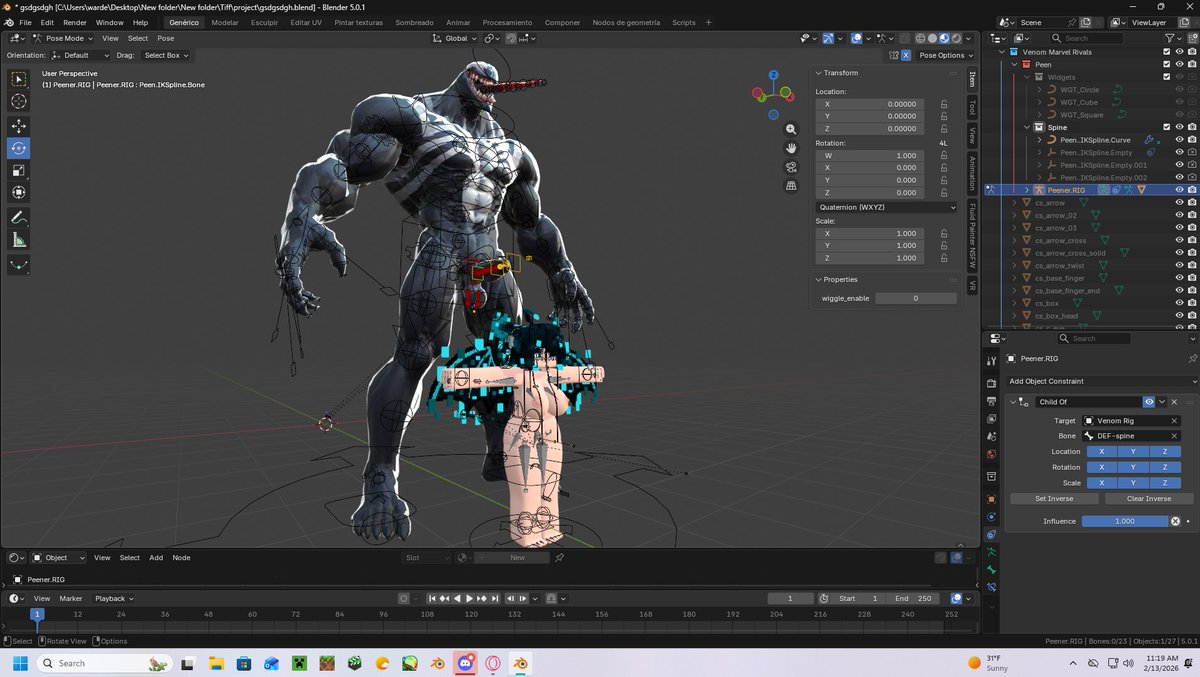
Task: Pin the Peener.RIG properties context
Action: pyautogui.click(x=1192, y=358)
